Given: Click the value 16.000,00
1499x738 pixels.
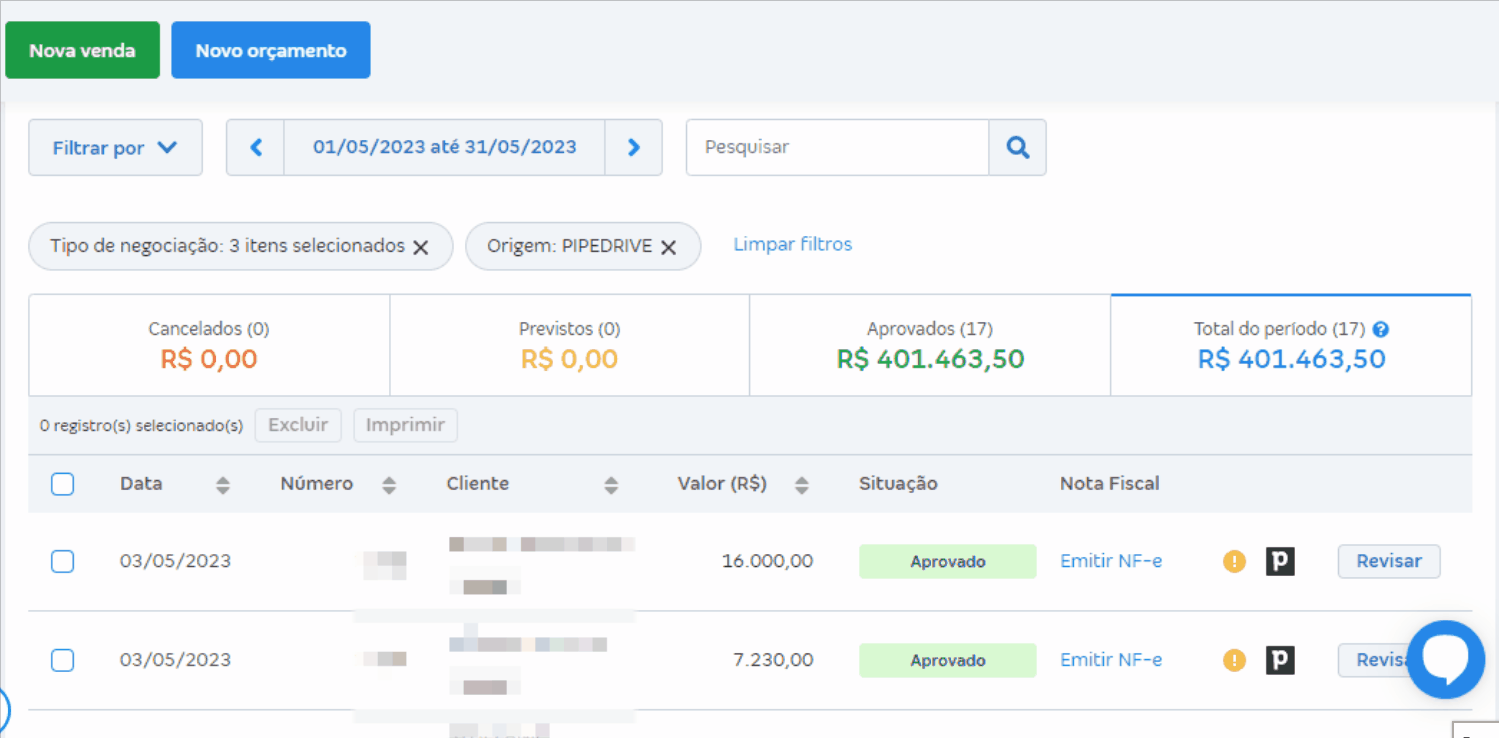Looking at the screenshot, I should [x=767, y=561].
